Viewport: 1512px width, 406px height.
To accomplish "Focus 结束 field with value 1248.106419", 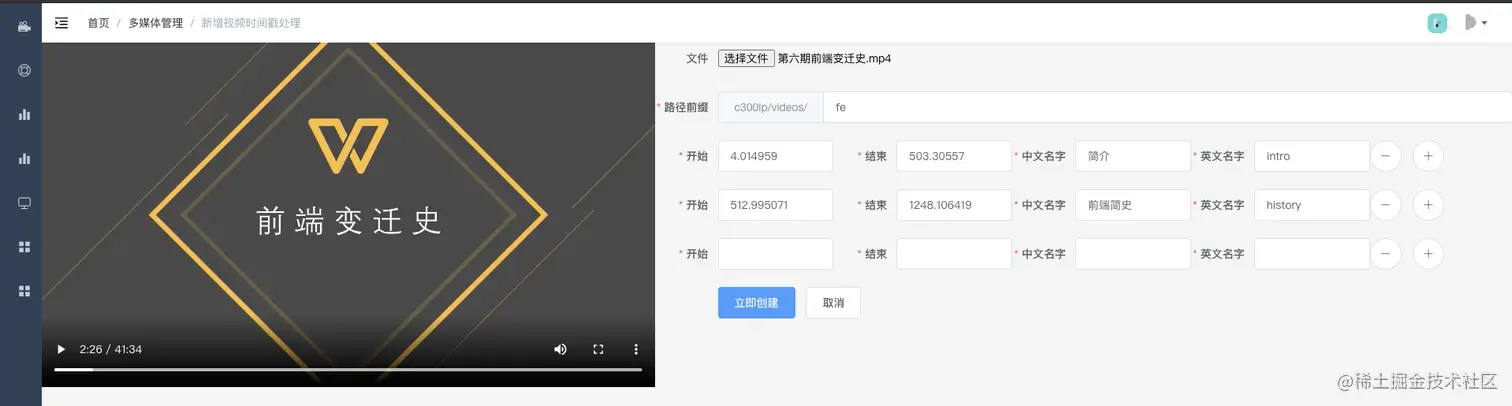I will 954,205.
